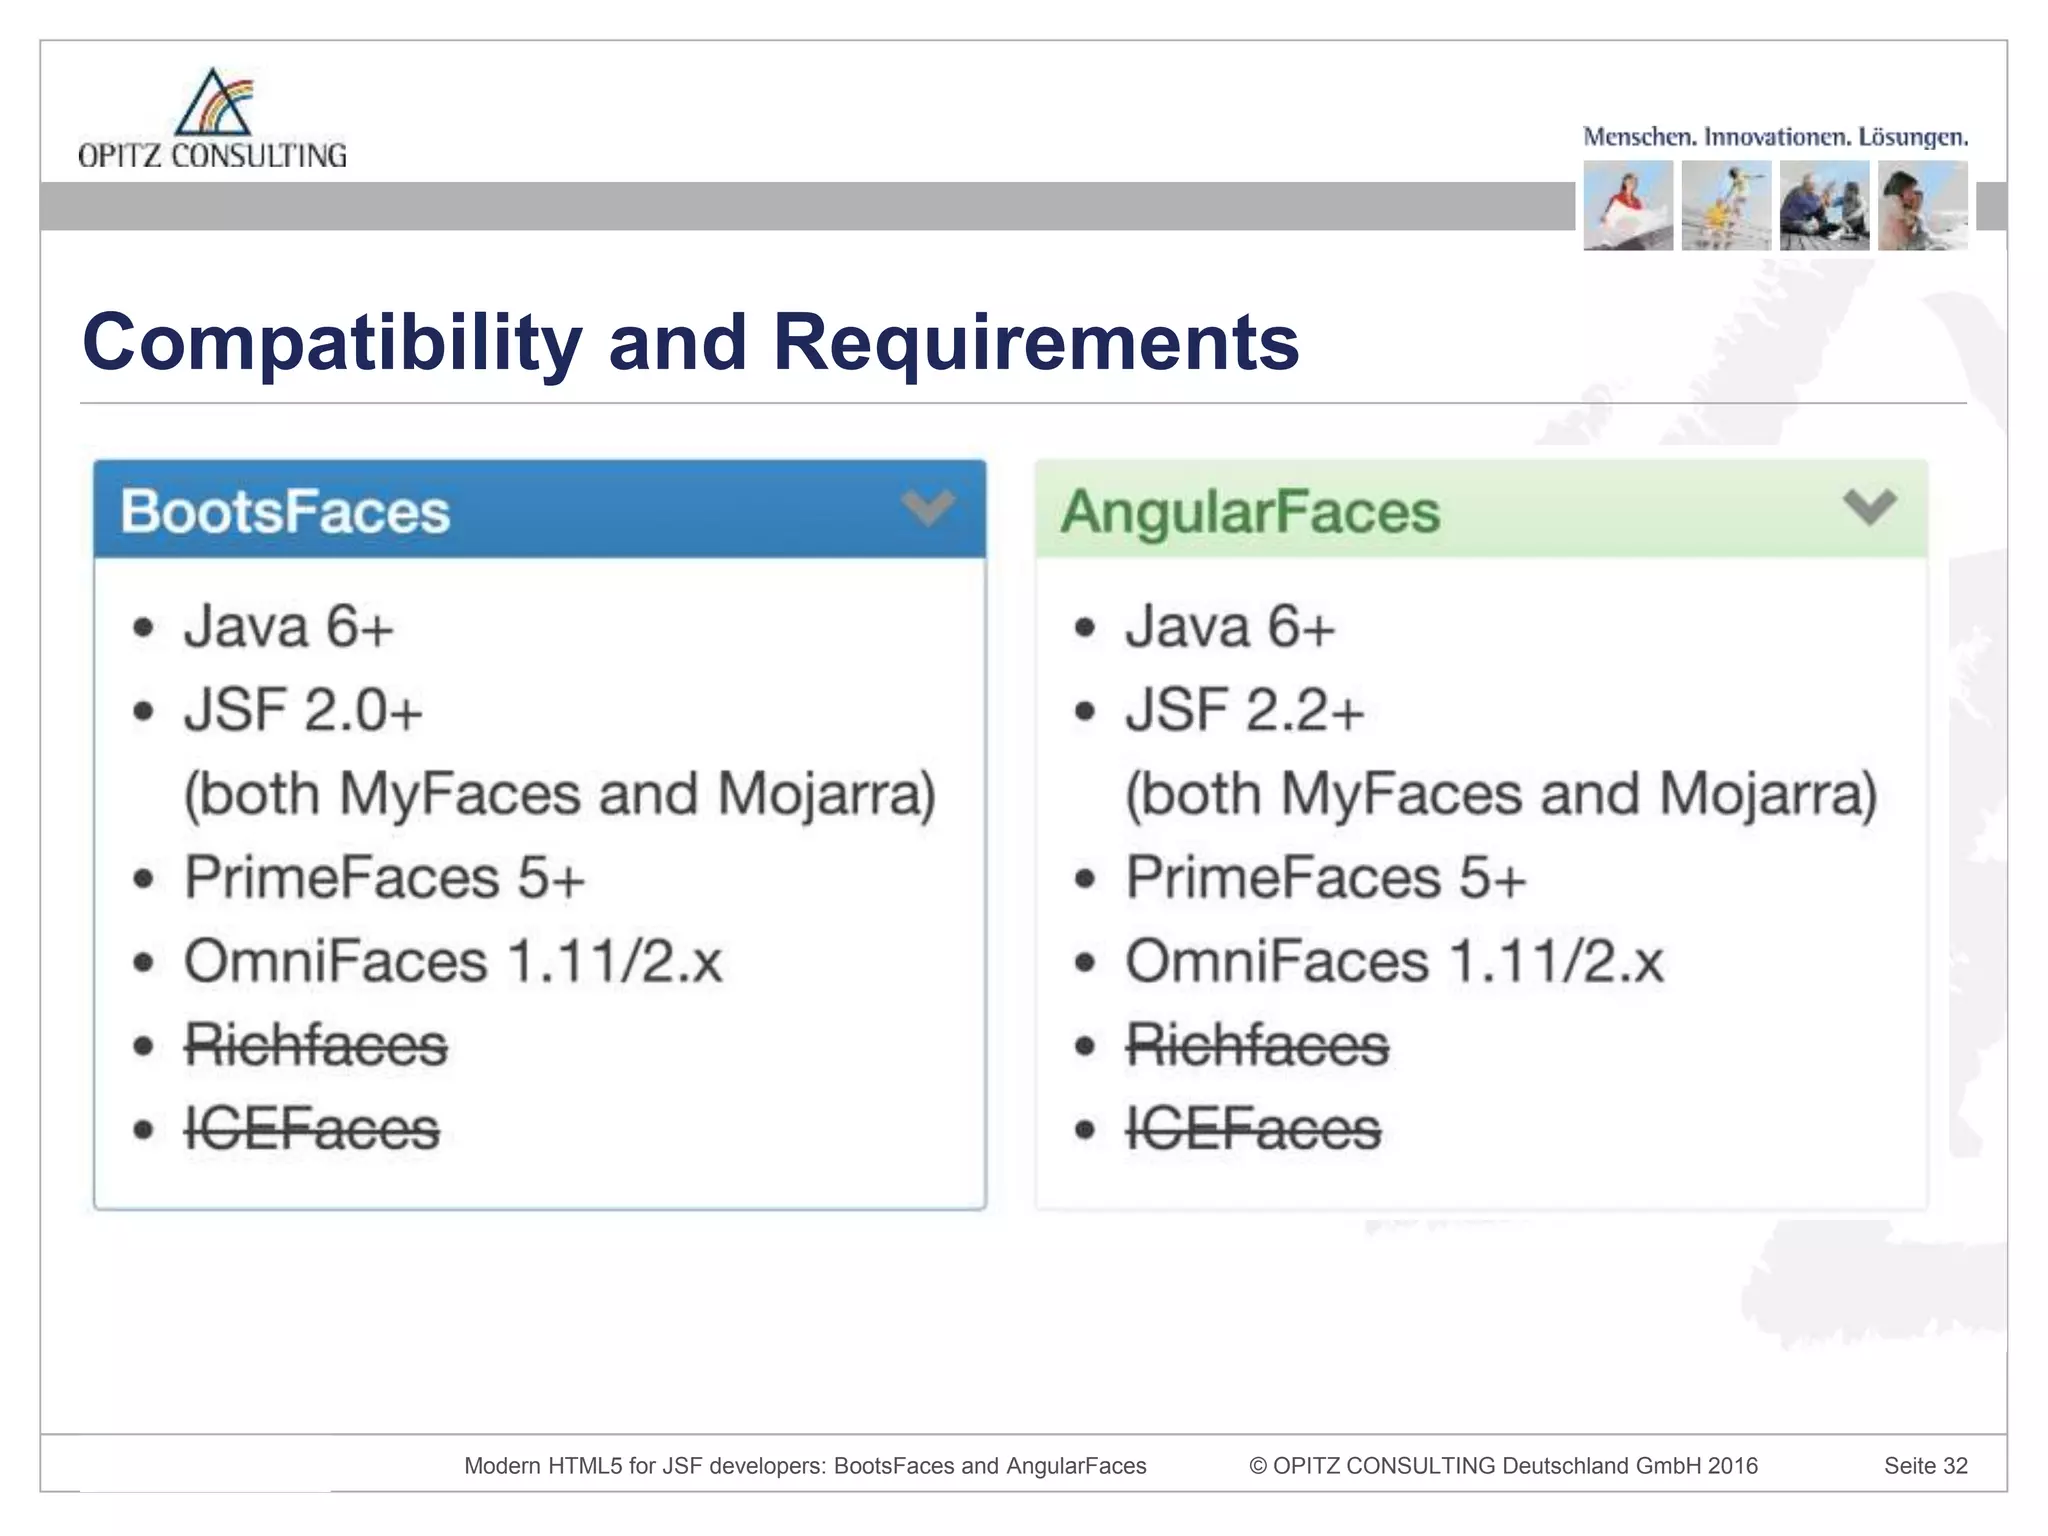2048x1536 pixels.
Task: Click 'JSF 2.2+' in the AngularFaces list
Action: coord(1245,710)
